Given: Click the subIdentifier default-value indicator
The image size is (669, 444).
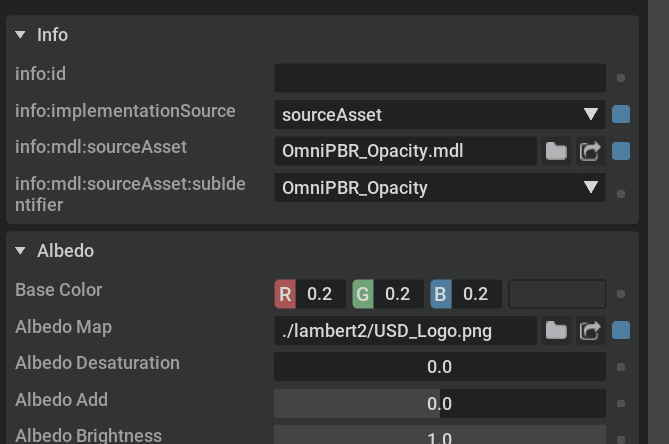Looking at the screenshot, I should click(621, 194).
